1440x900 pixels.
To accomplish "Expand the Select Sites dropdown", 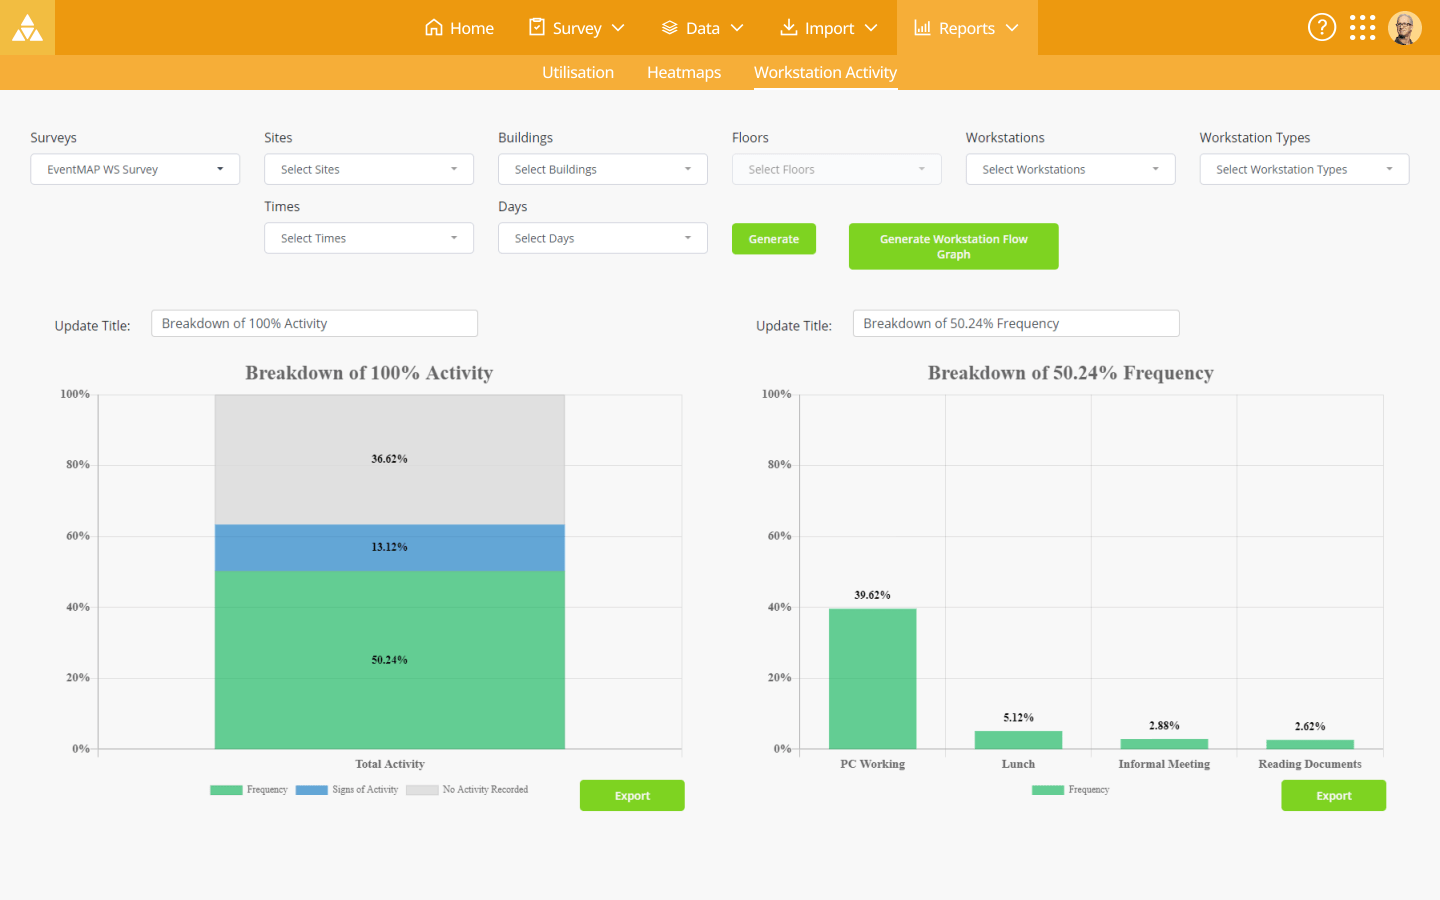I will 369,169.
